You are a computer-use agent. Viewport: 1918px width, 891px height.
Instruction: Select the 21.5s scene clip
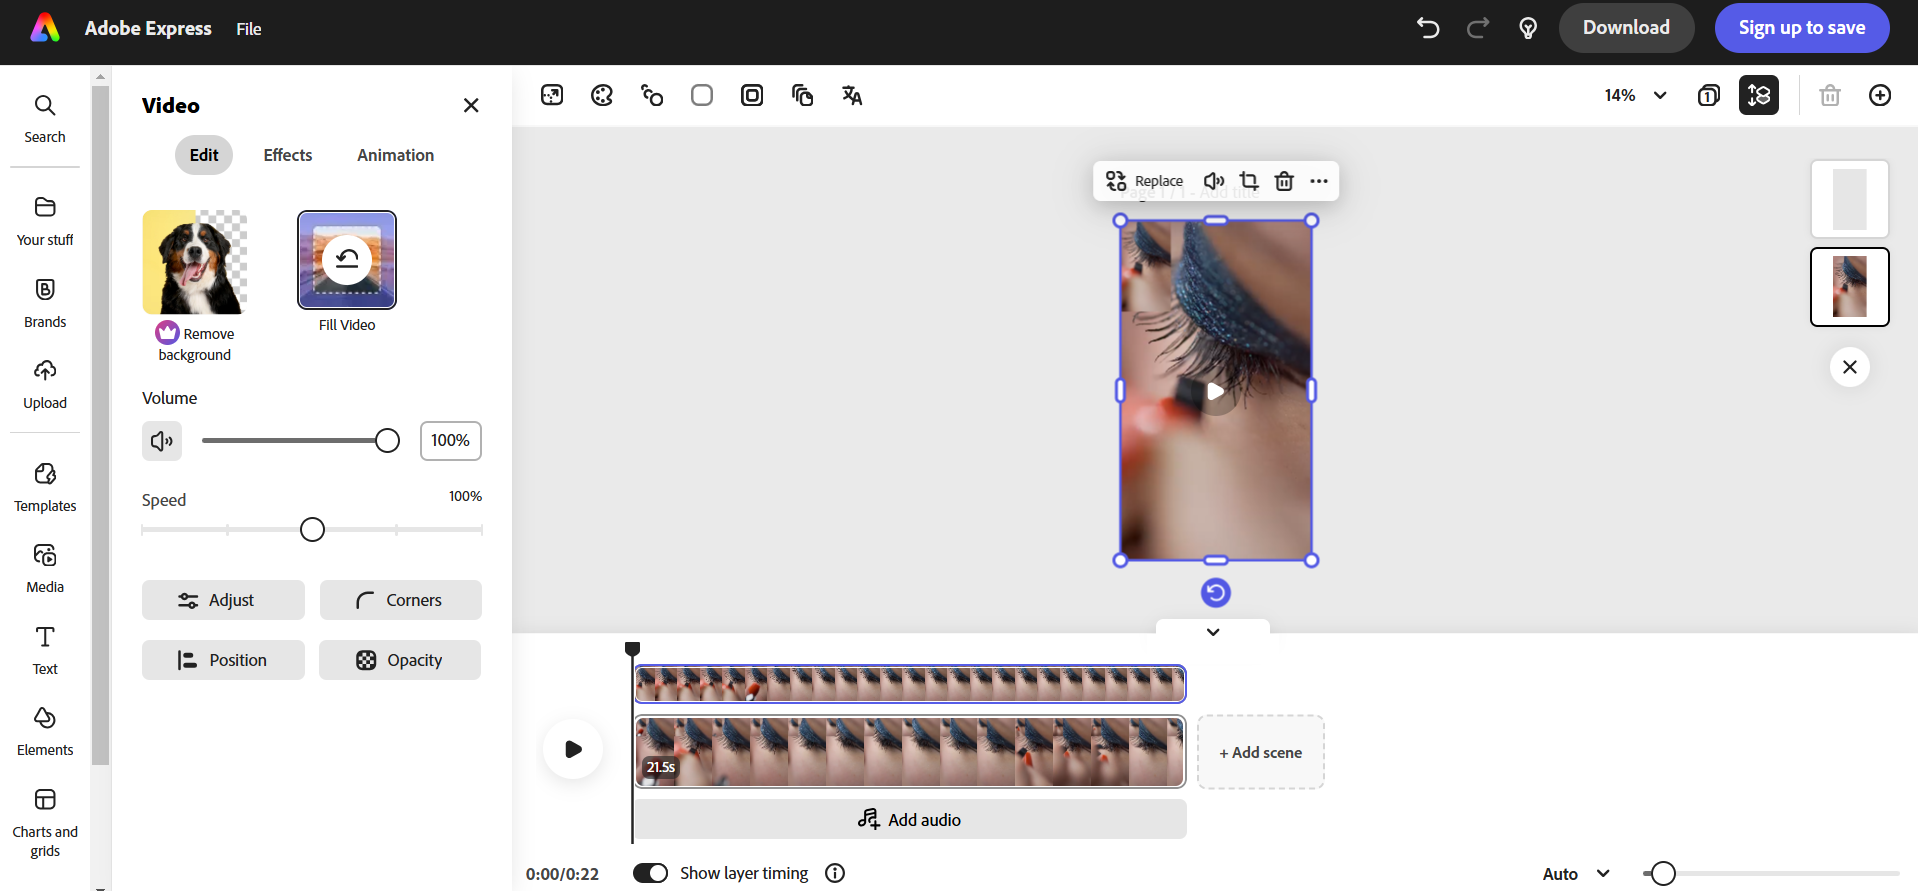tap(910, 752)
